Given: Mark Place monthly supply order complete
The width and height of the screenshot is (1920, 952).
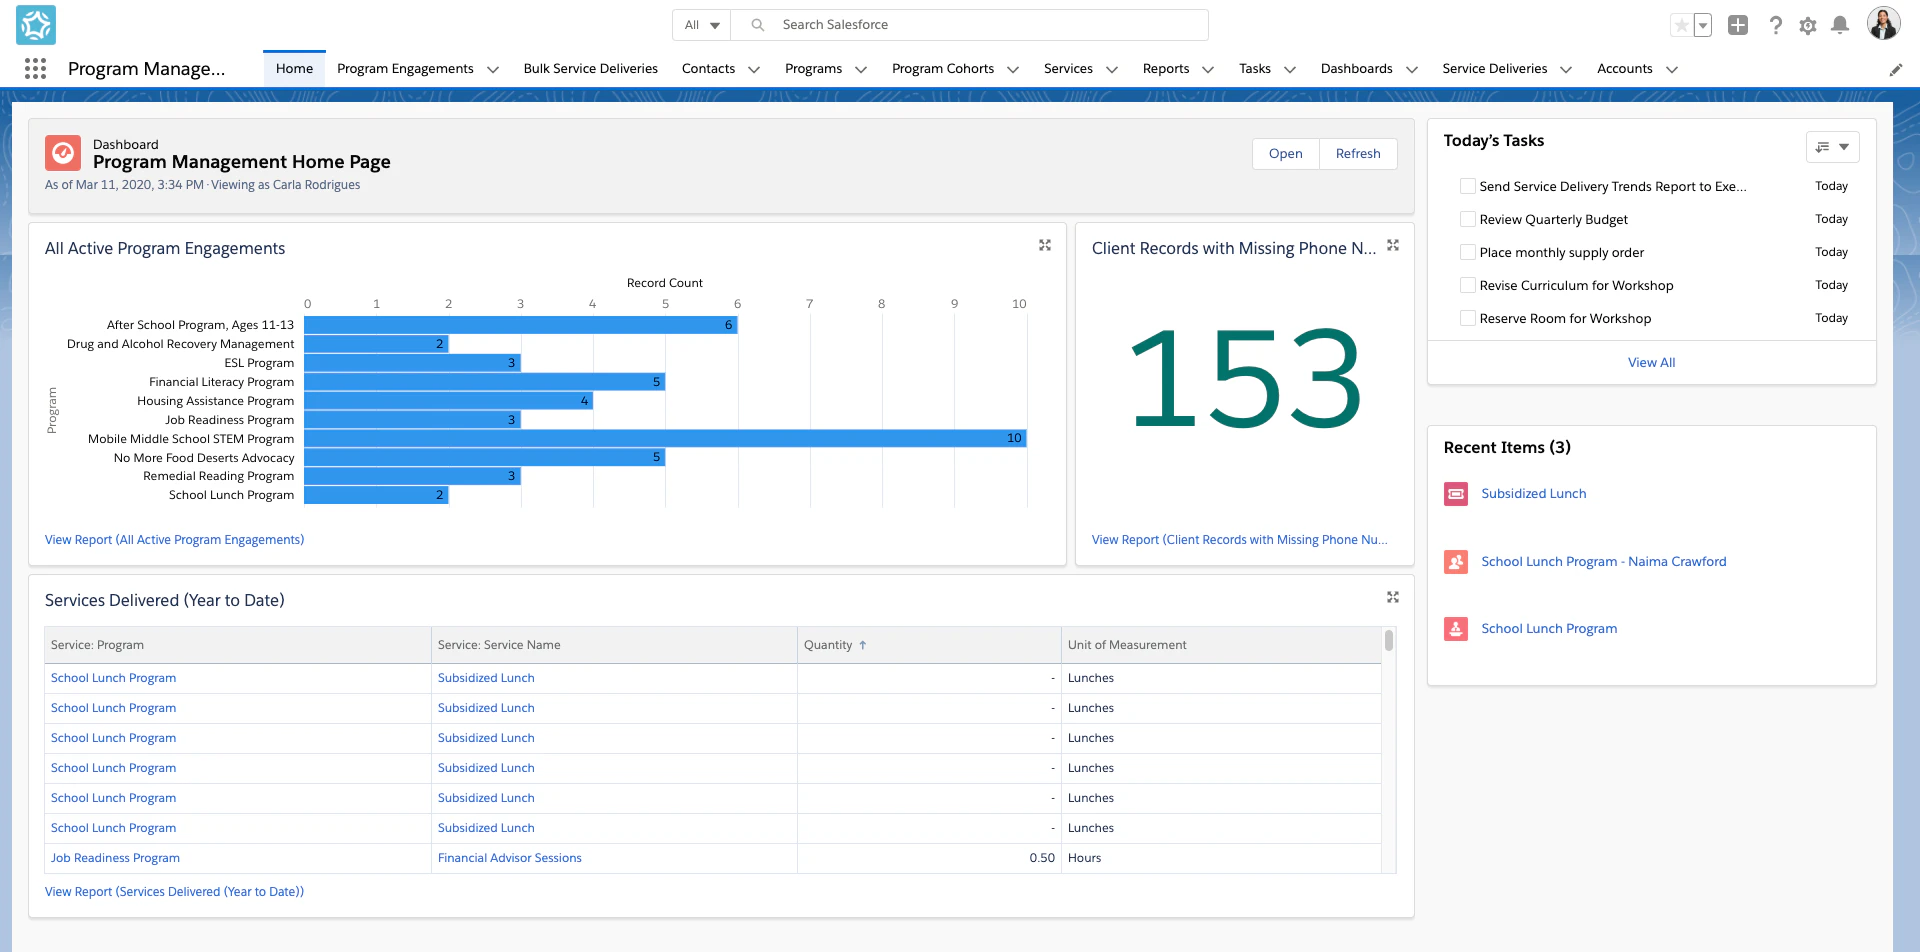Looking at the screenshot, I should [x=1467, y=251].
